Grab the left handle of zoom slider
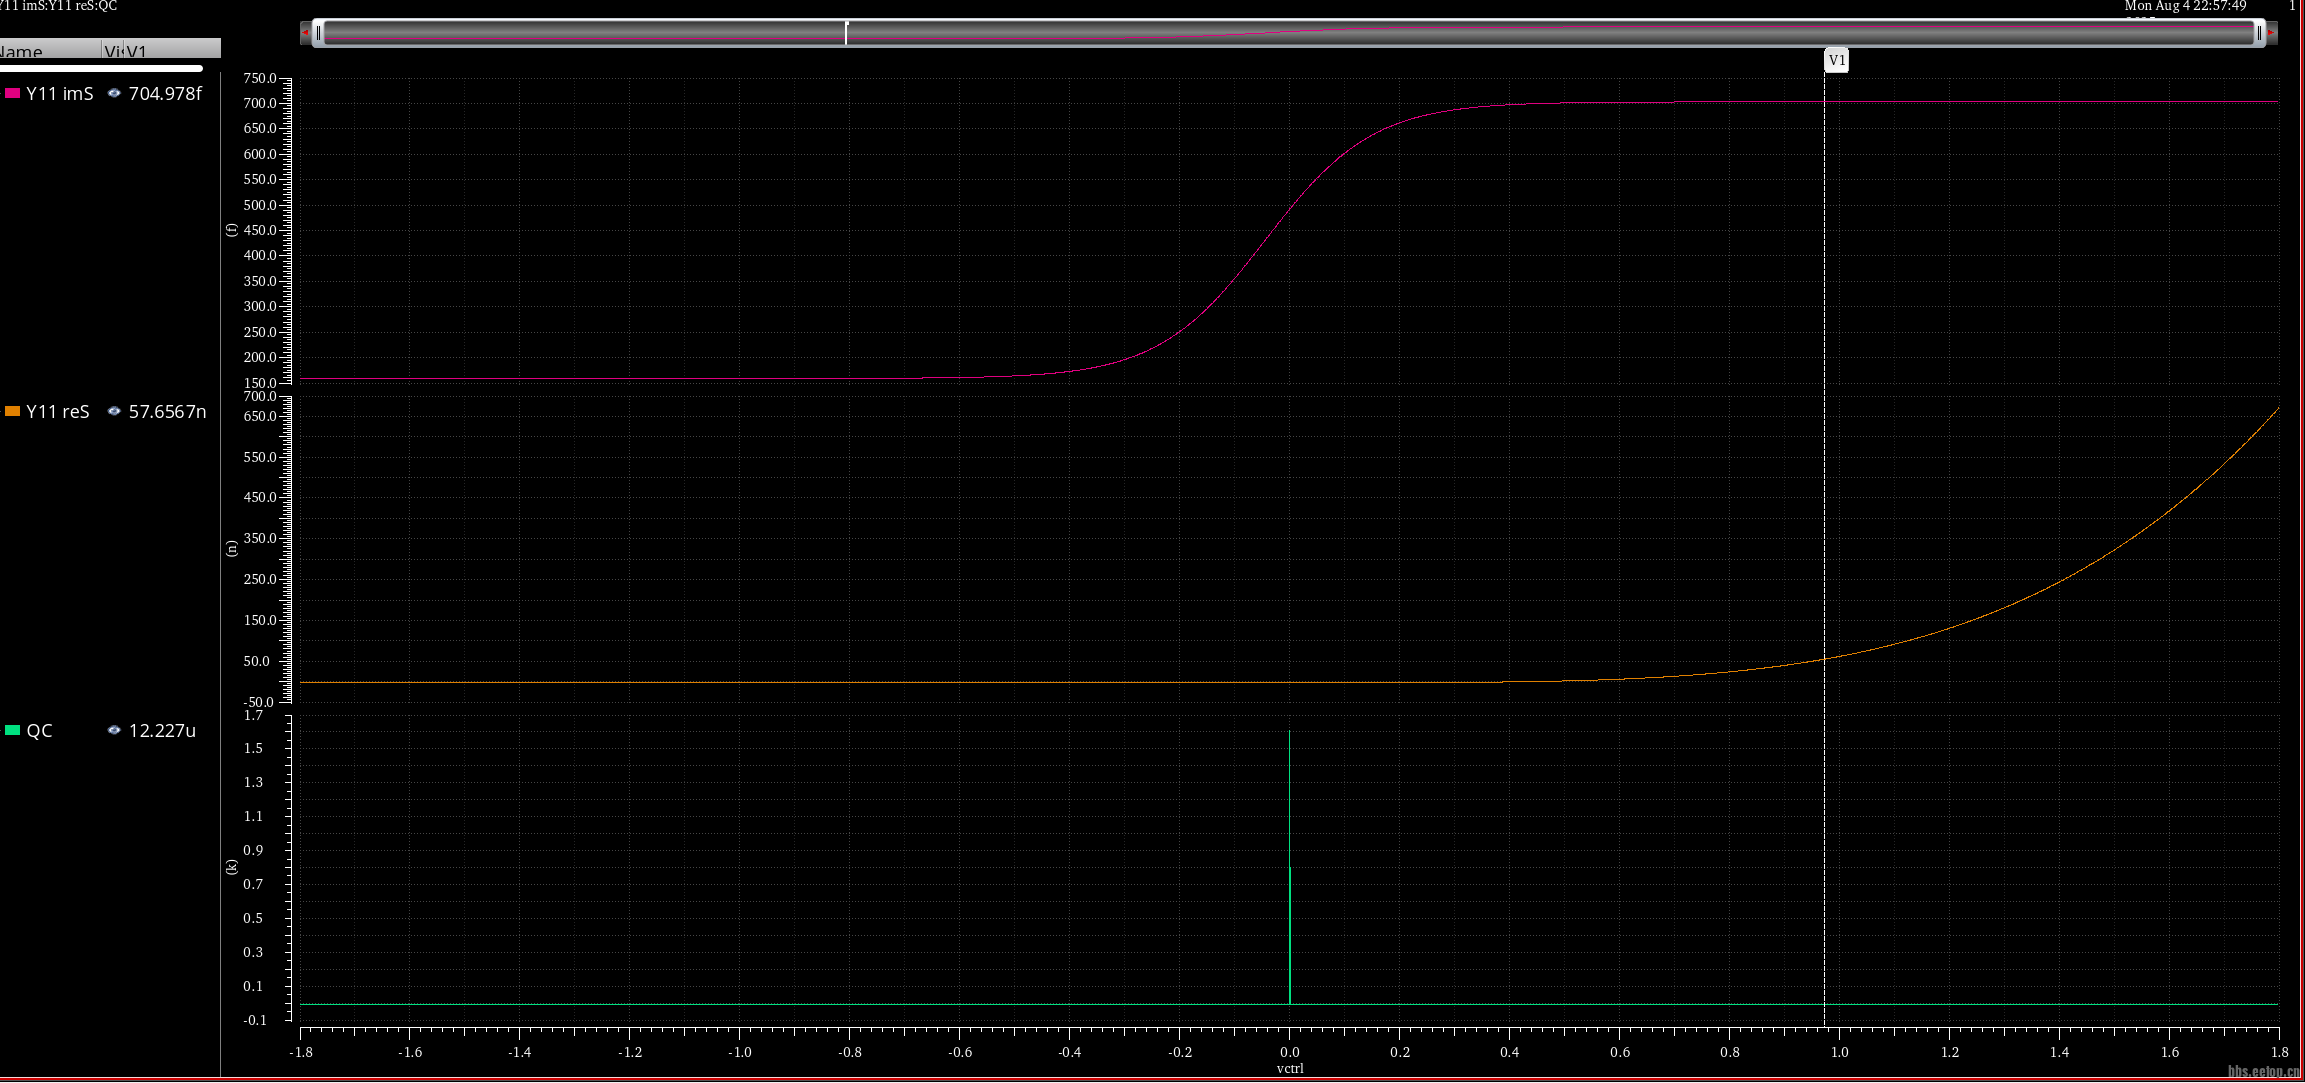 (x=319, y=33)
